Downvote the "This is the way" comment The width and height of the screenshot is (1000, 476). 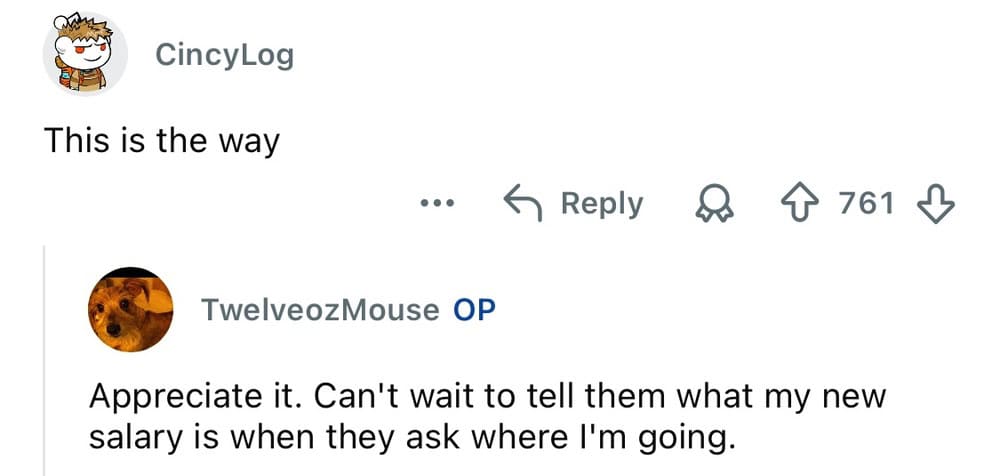[936, 204]
